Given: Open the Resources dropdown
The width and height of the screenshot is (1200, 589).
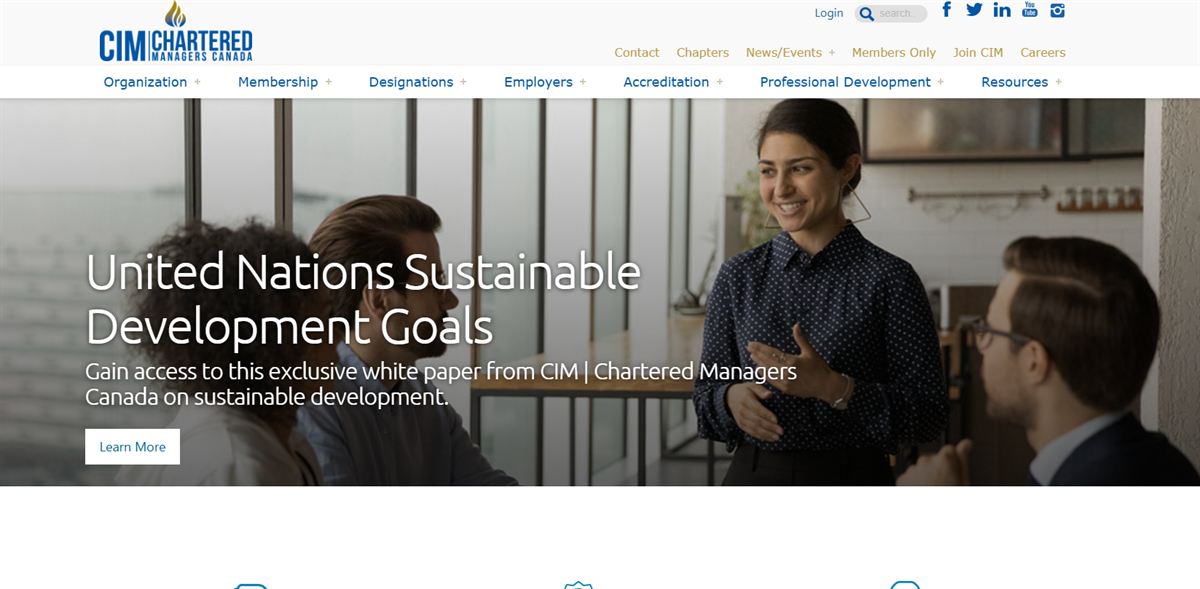Looking at the screenshot, I should [1016, 82].
